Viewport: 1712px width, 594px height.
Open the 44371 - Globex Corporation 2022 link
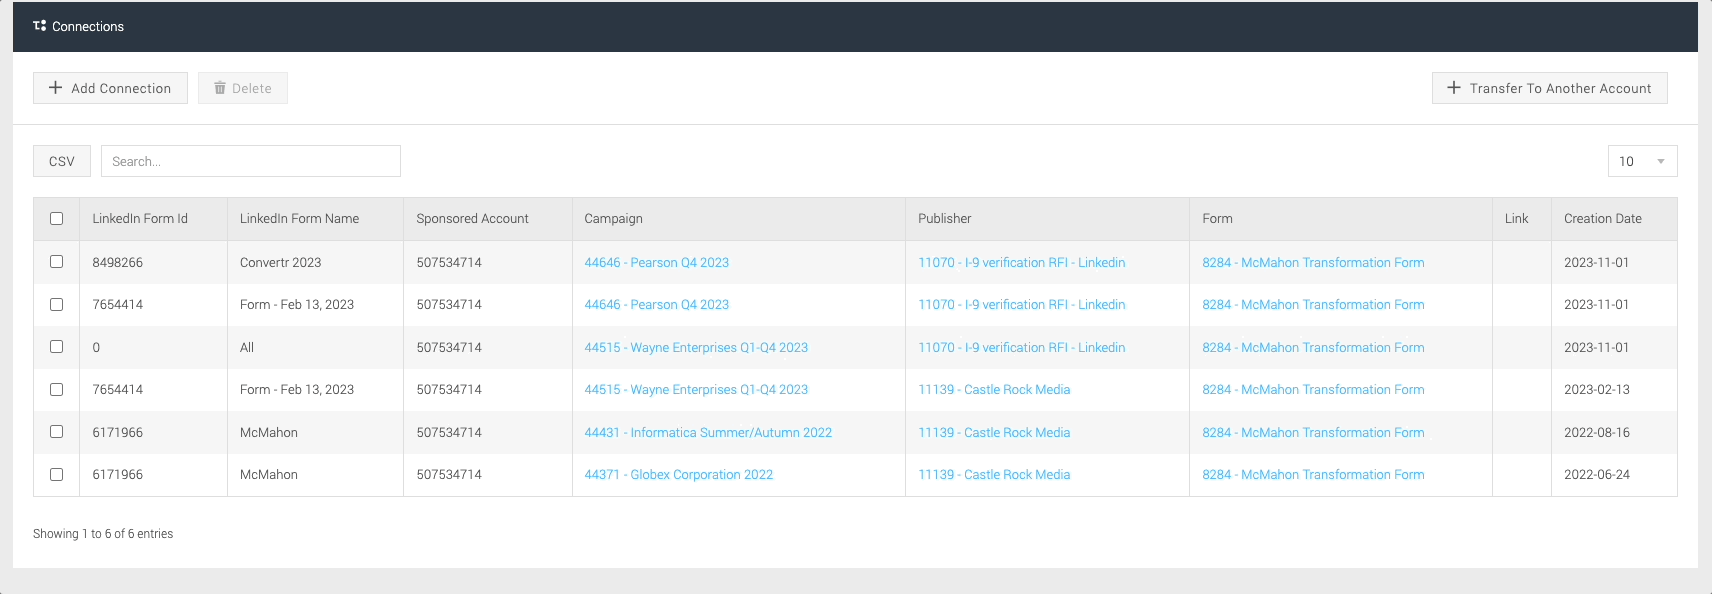679,475
